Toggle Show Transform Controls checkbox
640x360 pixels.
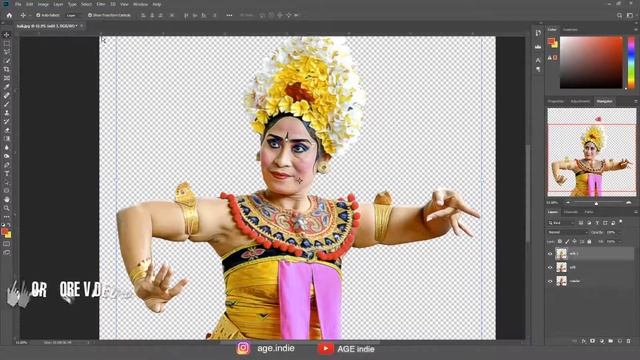pyautogui.click(x=90, y=15)
